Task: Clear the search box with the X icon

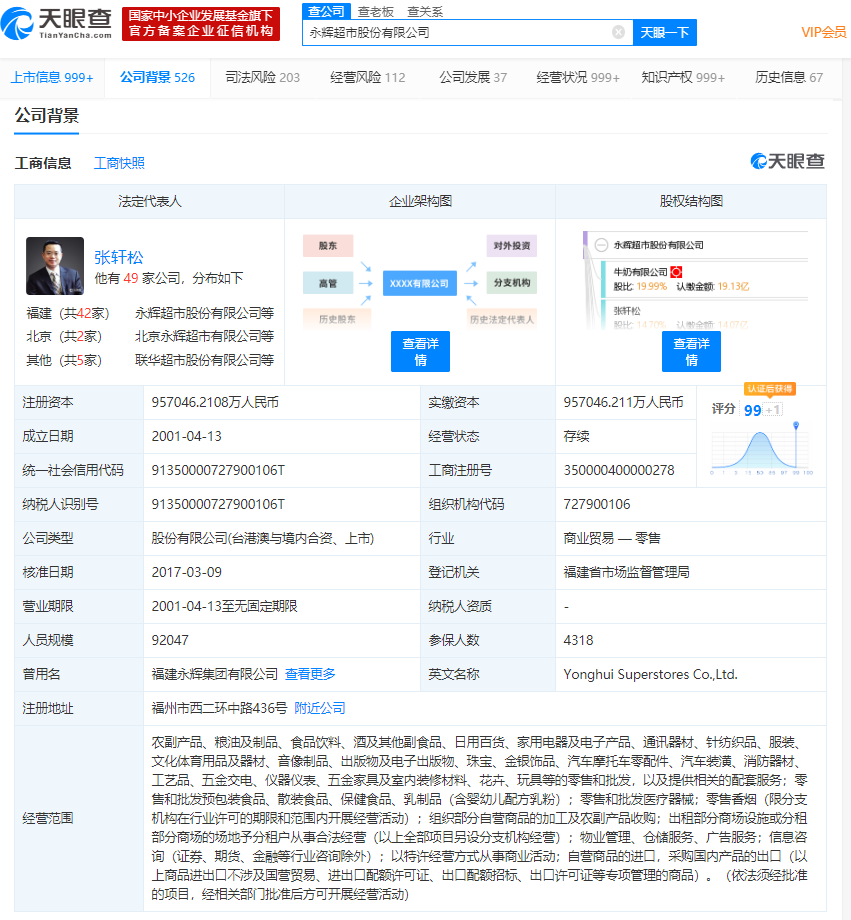Action: tap(618, 32)
